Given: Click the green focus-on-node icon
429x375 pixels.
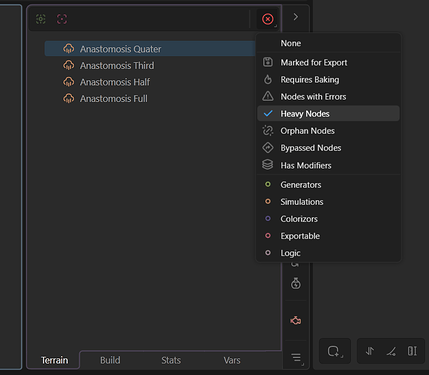Looking at the screenshot, I should 41,19.
